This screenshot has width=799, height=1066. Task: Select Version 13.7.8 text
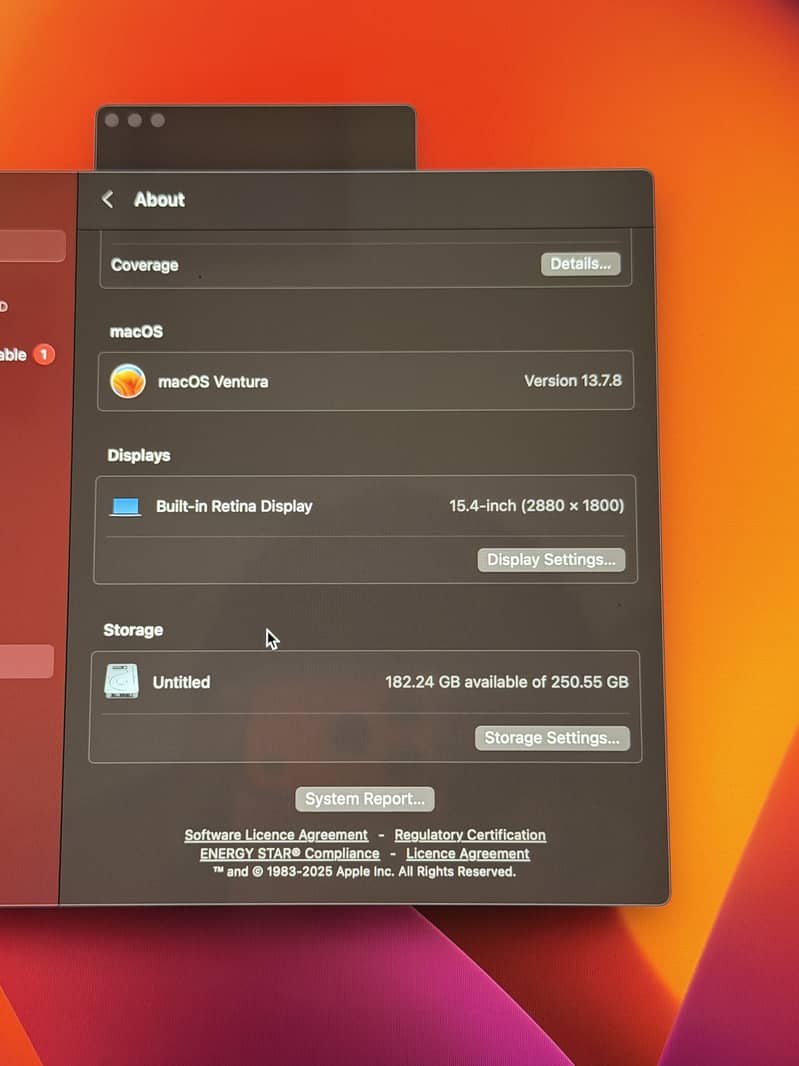tap(573, 381)
